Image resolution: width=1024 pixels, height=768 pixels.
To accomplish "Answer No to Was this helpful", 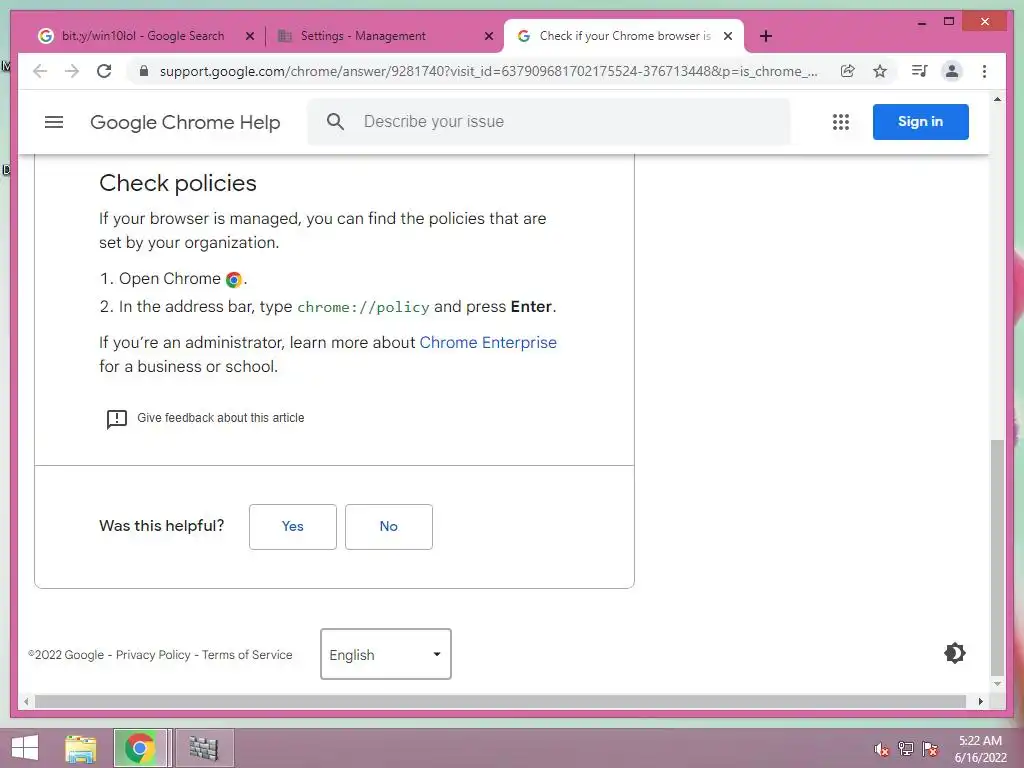I will coord(389,526).
